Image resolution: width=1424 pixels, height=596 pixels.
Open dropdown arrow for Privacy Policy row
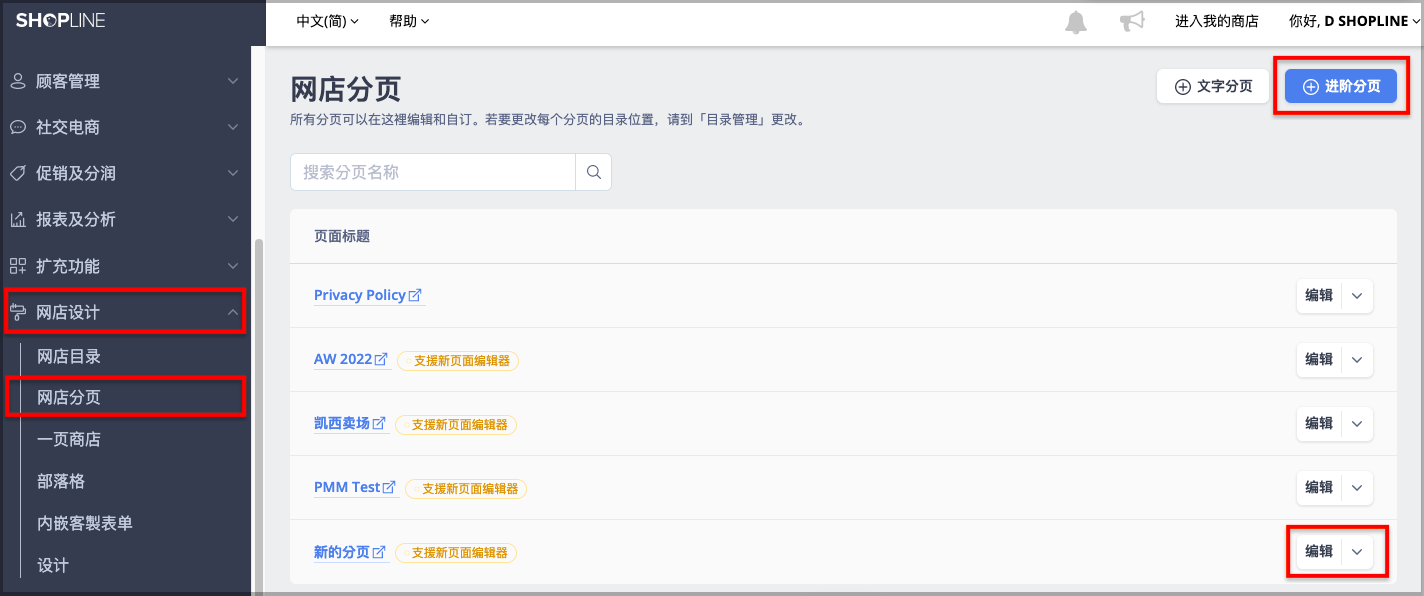[1357, 295]
